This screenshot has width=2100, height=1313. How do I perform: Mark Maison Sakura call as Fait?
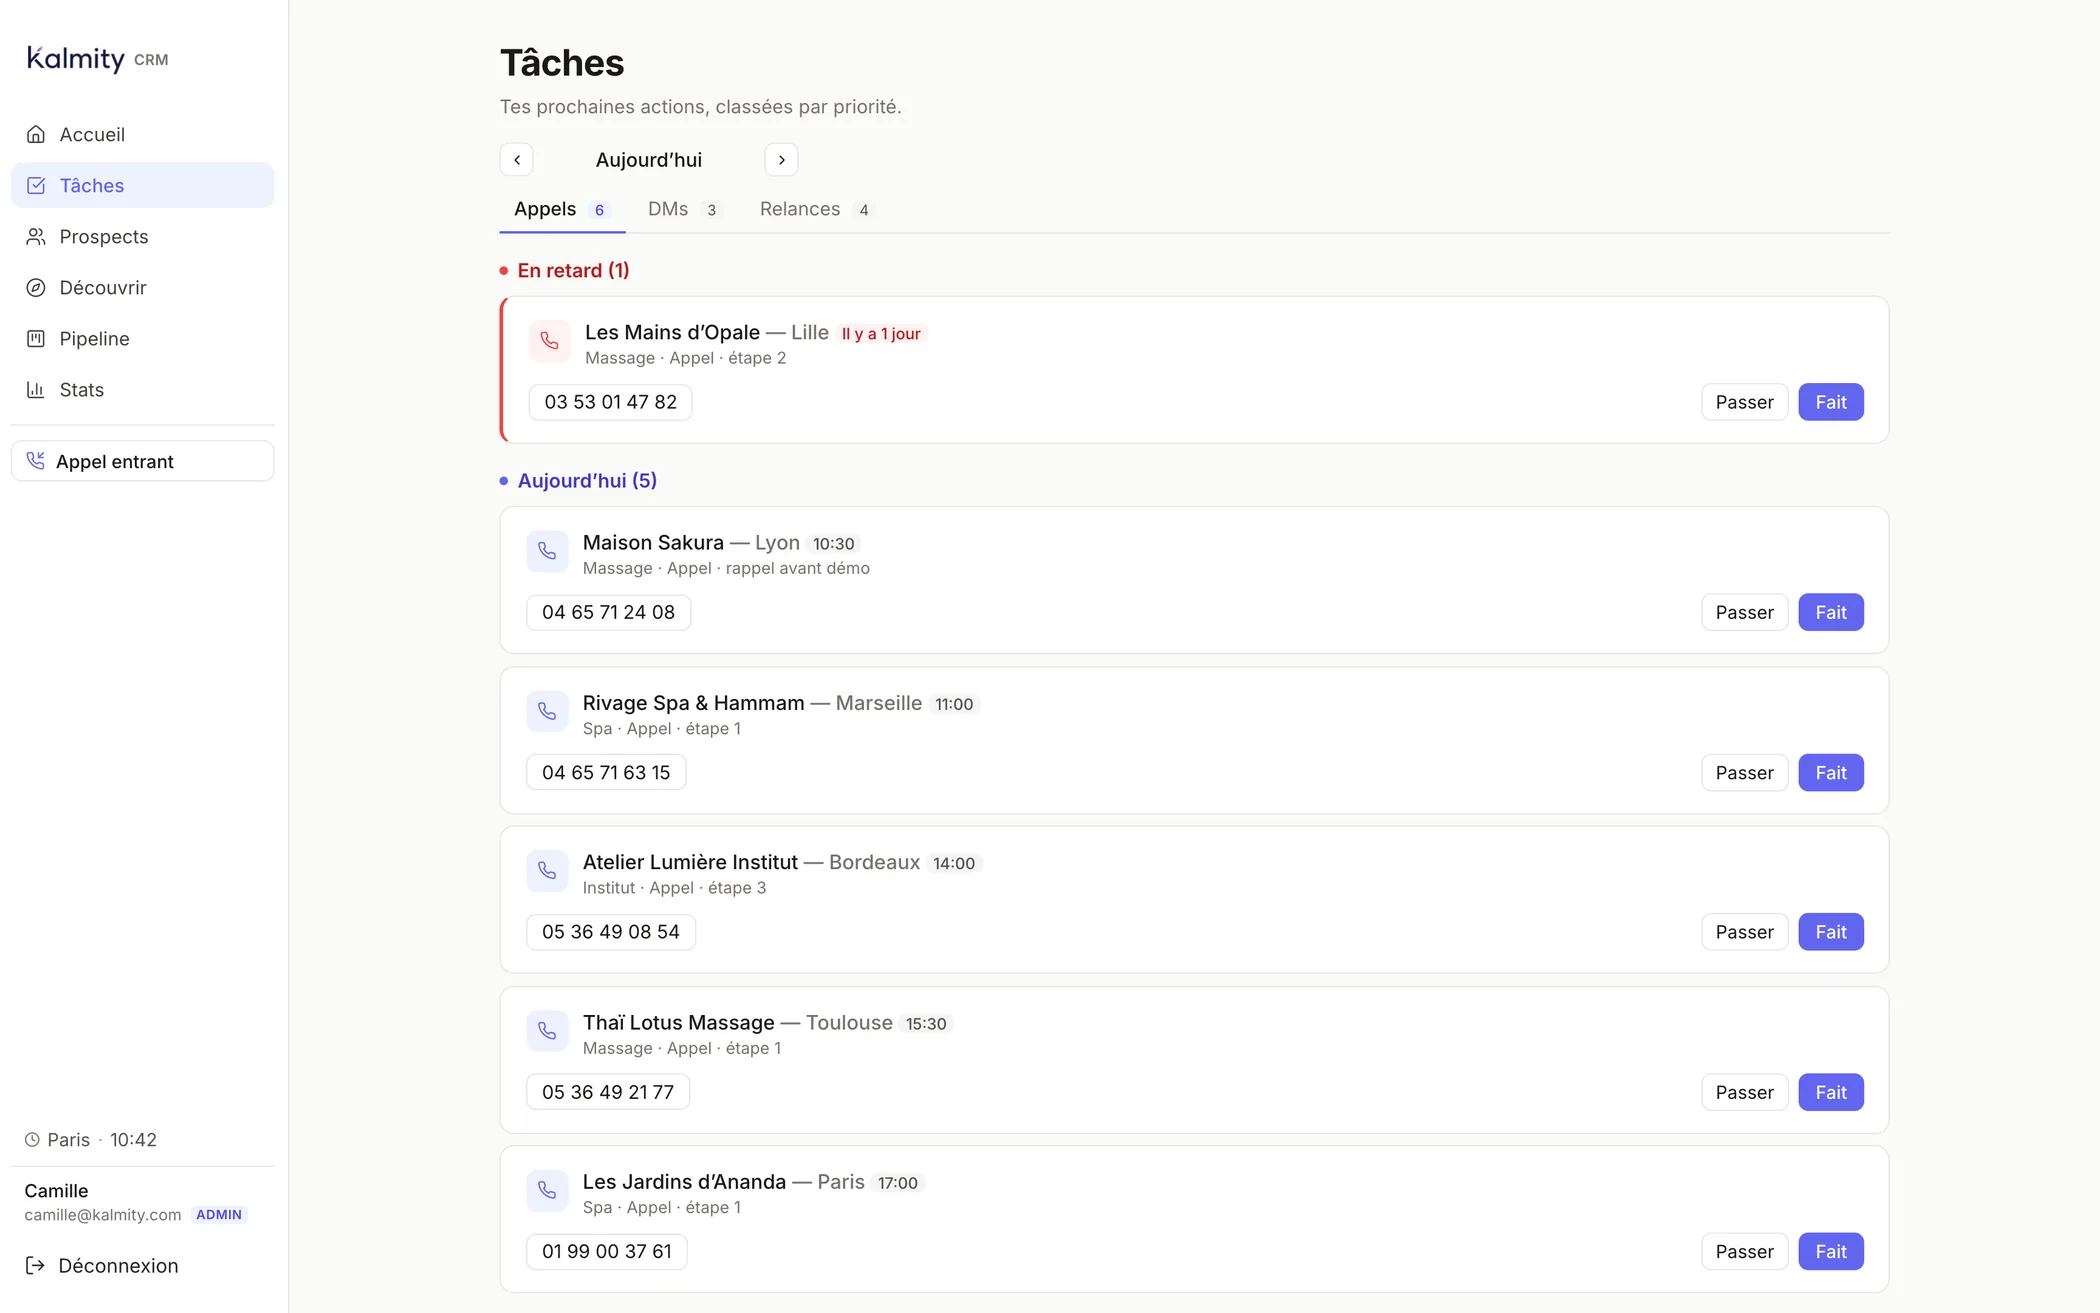coord(1830,612)
